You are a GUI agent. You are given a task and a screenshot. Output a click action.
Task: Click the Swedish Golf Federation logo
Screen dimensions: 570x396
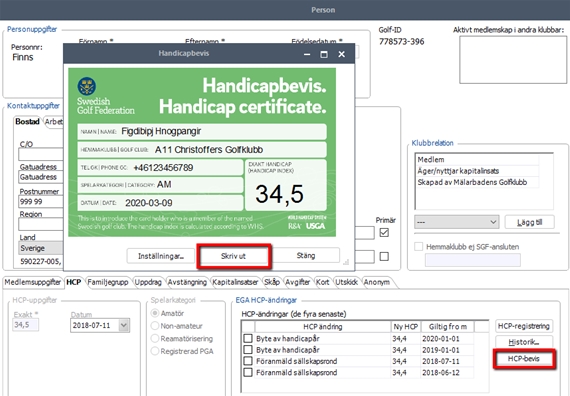87,86
